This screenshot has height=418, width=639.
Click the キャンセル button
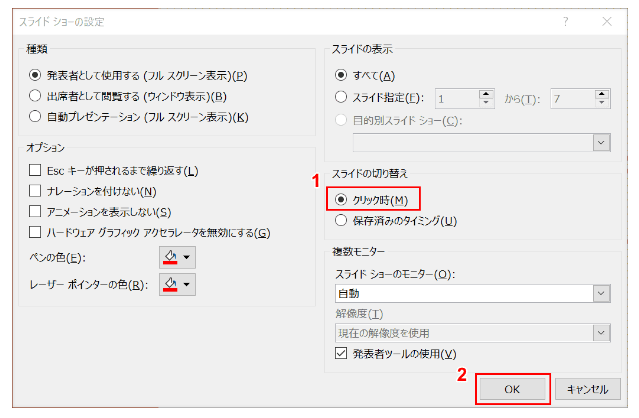[x=587, y=389]
